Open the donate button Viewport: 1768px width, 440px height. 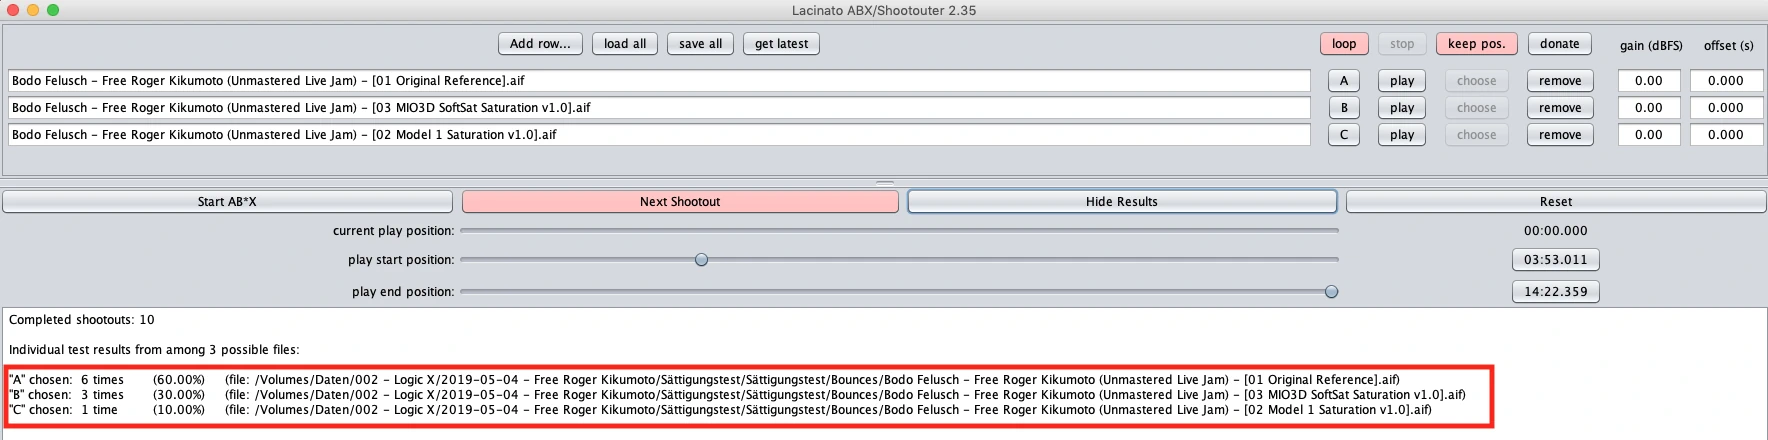1559,44
